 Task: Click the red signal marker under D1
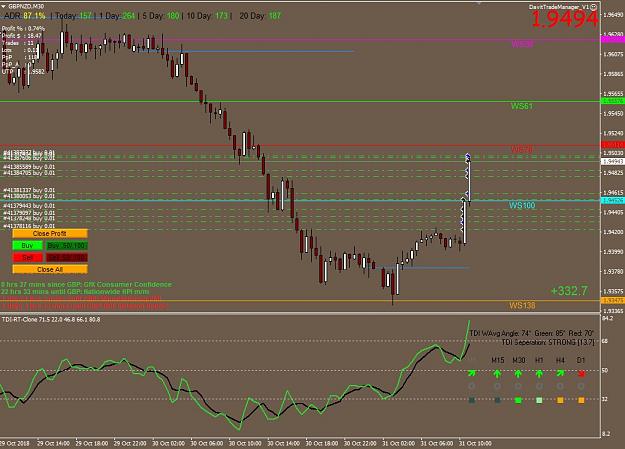(x=581, y=374)
